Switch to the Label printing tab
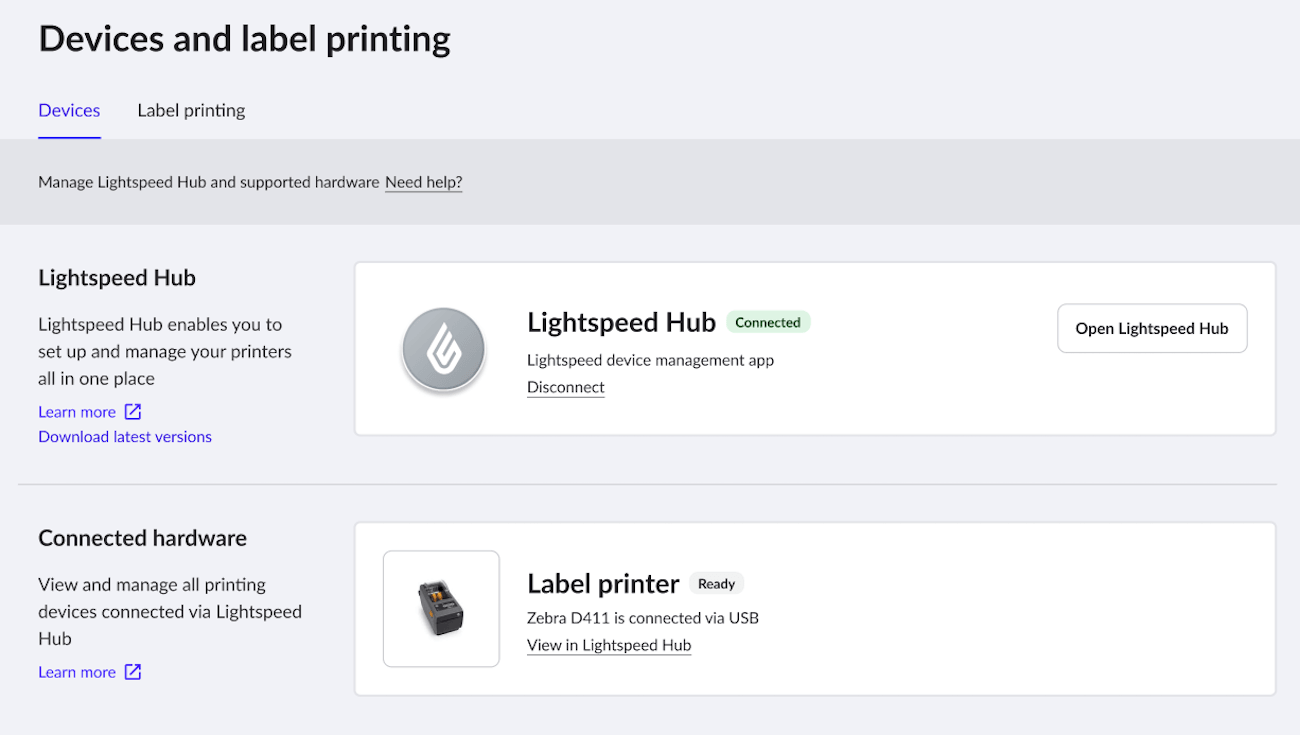Viewport: 1300px width, 735px height. click(191, 110)
